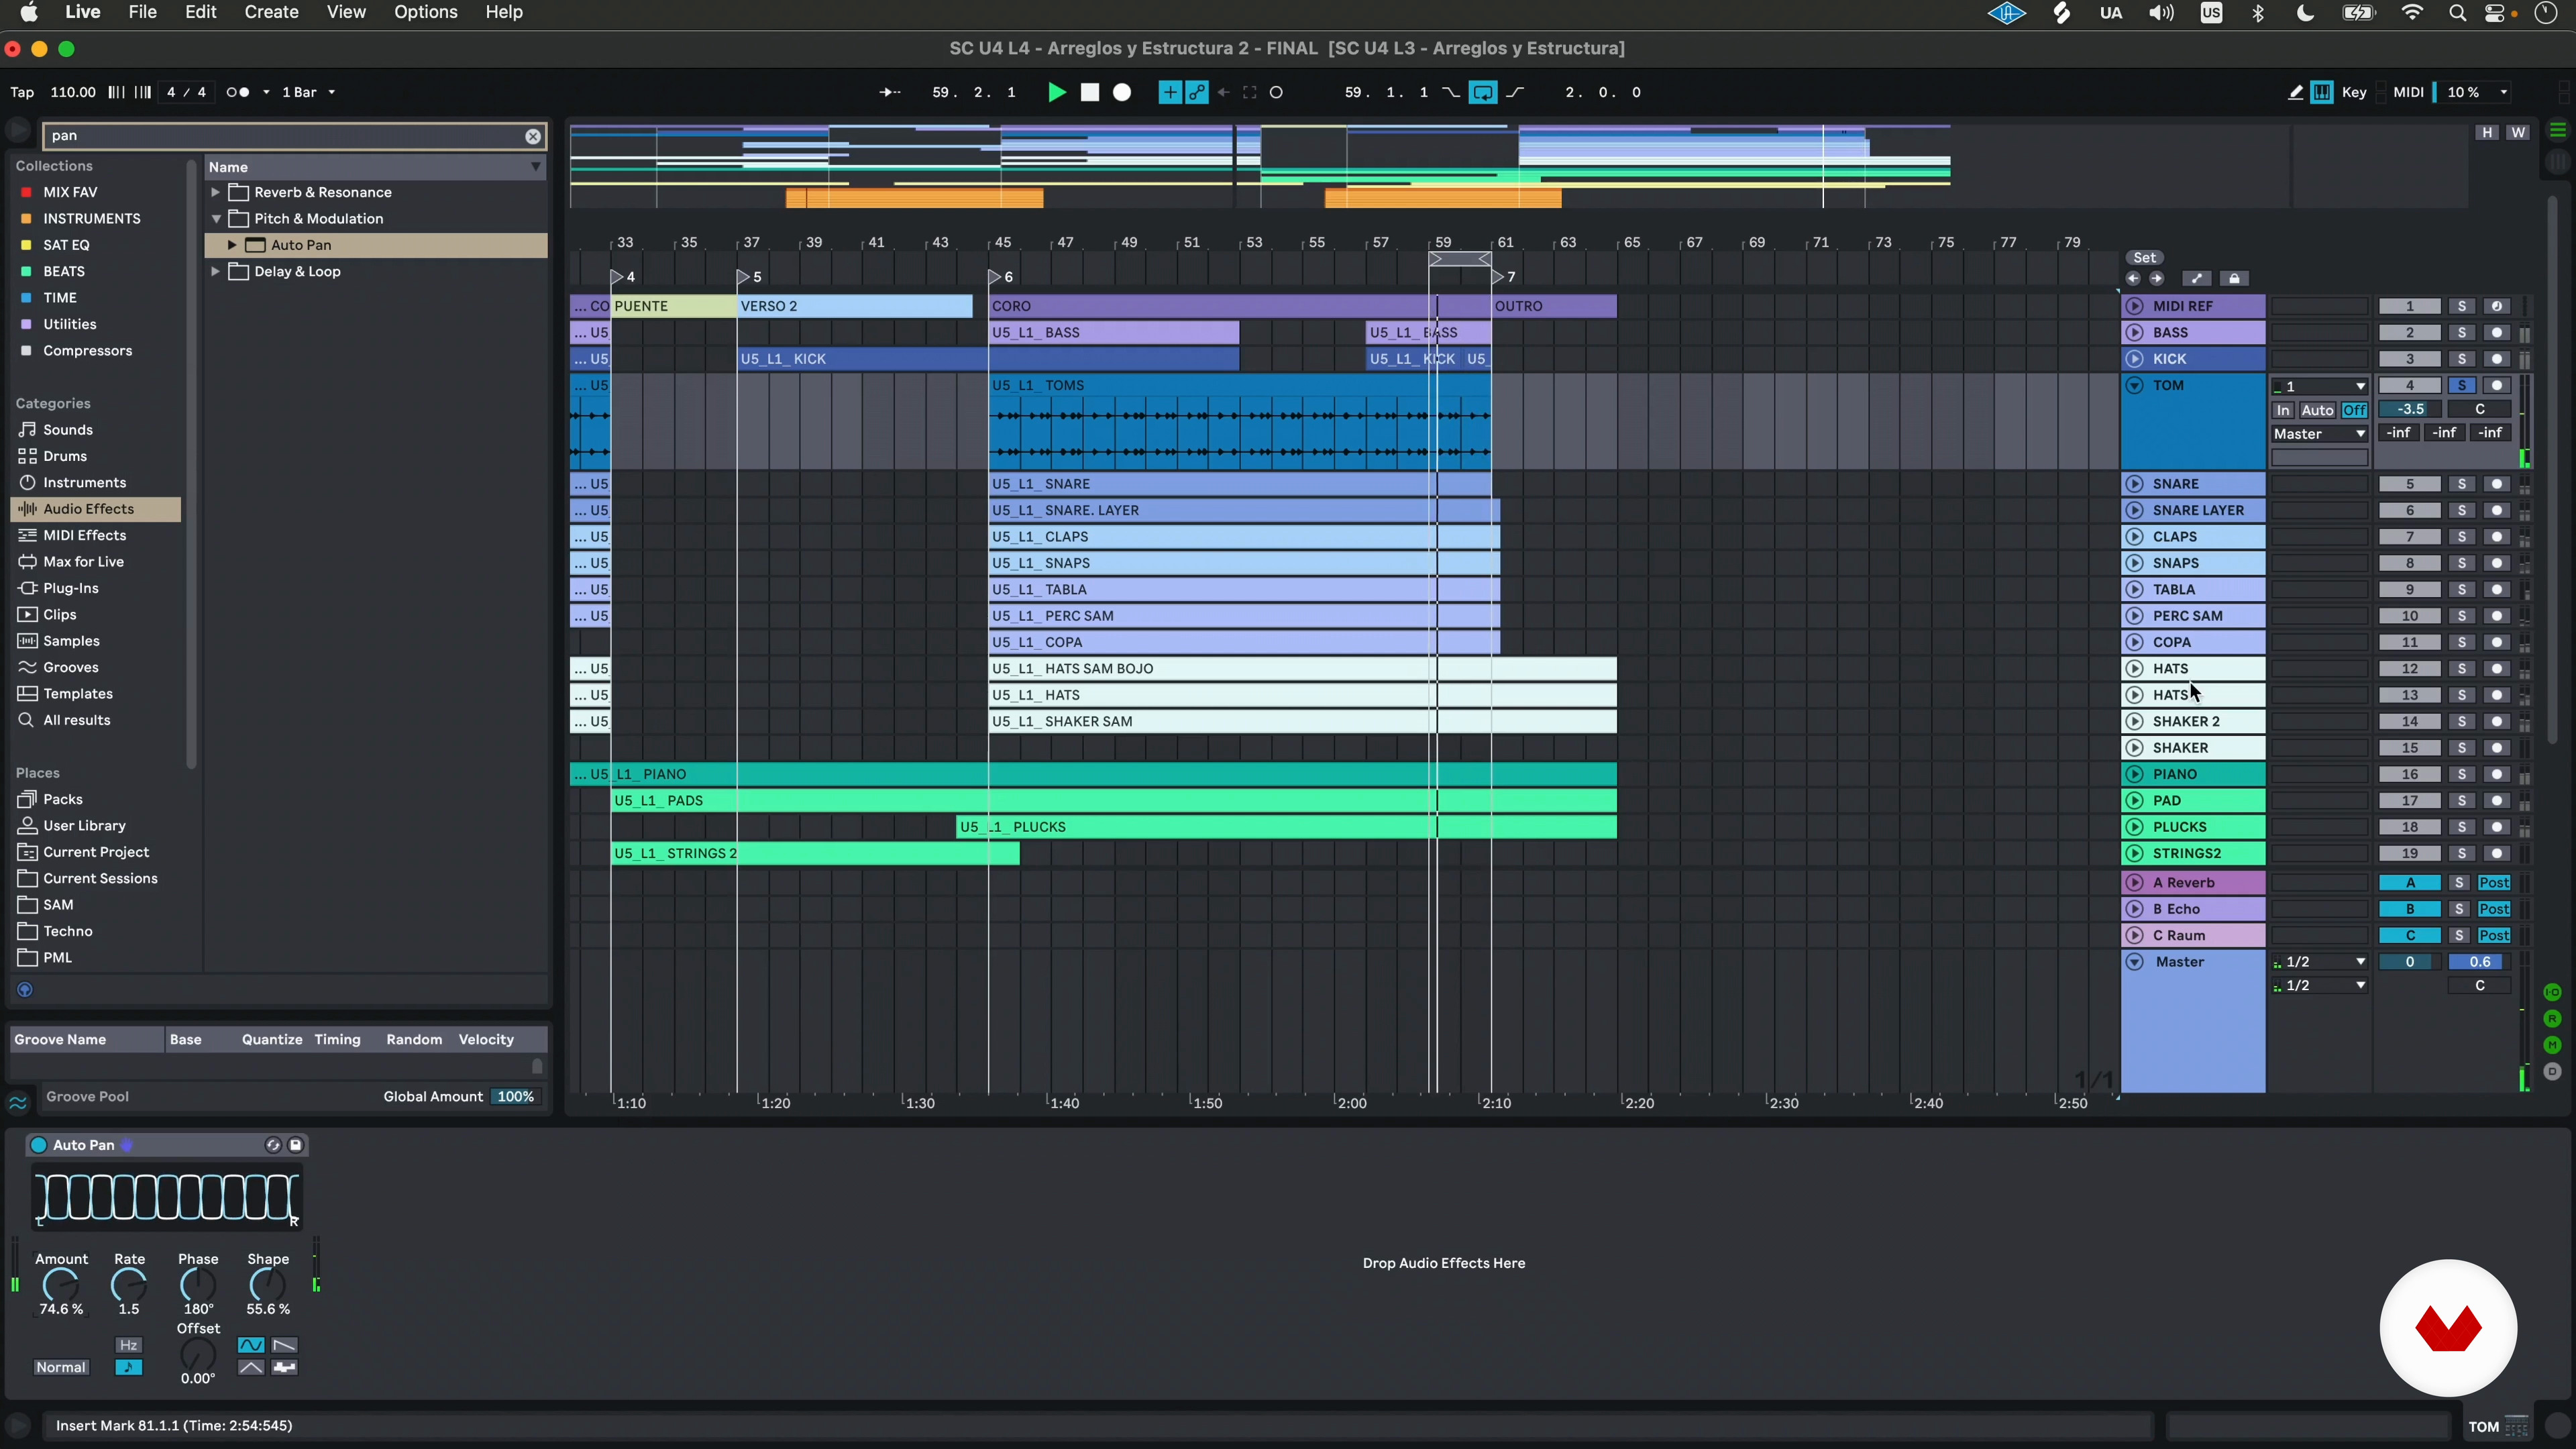Open TOM input channel dropdown
This screenshot has height=1449, width=2576.
2319,386
